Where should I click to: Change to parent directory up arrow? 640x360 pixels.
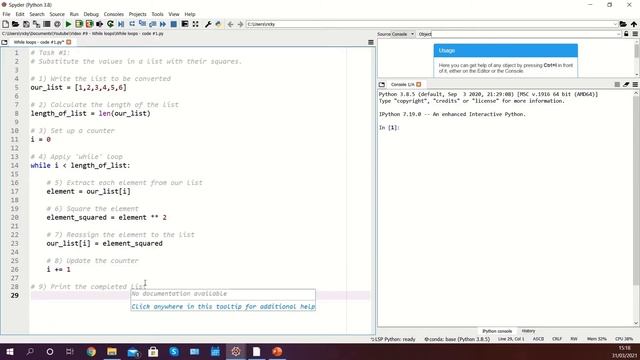(633, 24)
